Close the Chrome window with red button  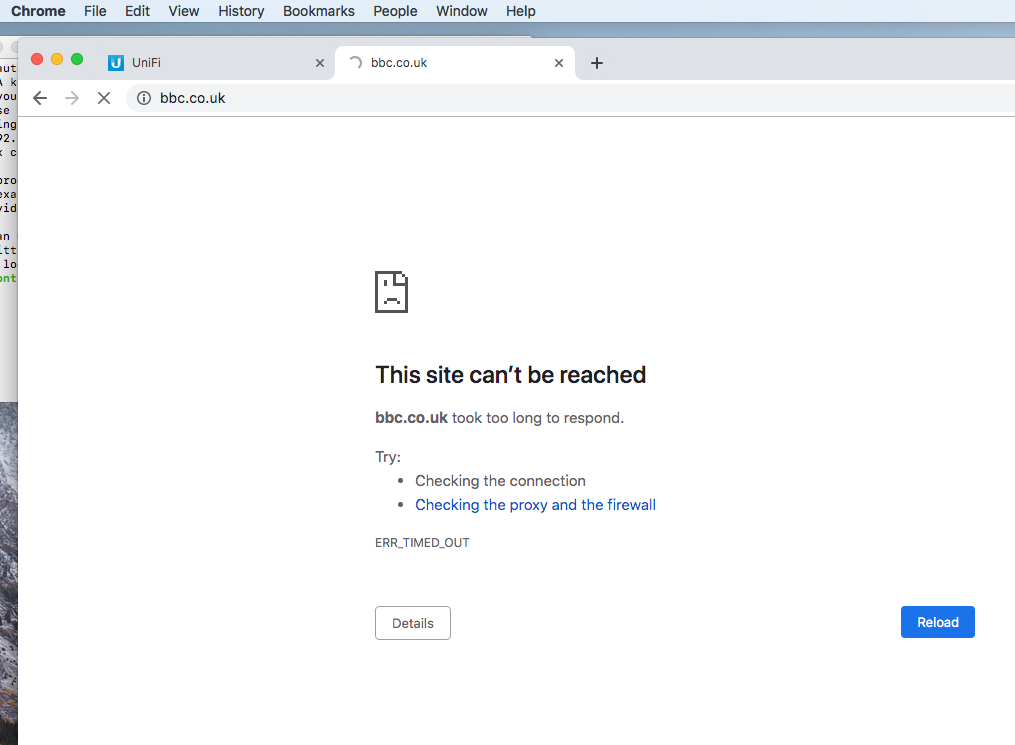click(37, 59)
